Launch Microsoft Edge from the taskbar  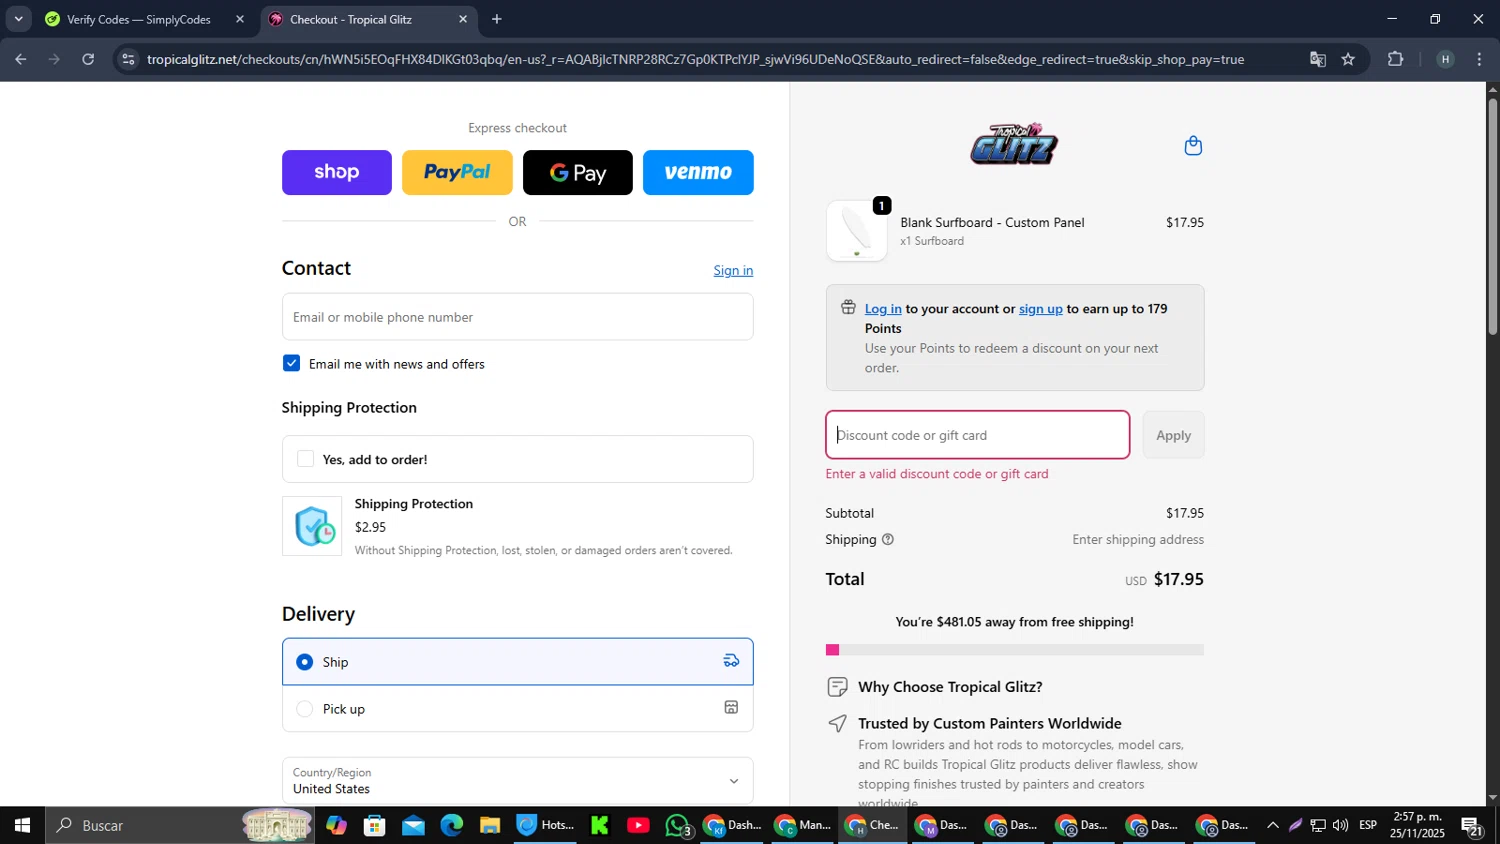(451, 825)
